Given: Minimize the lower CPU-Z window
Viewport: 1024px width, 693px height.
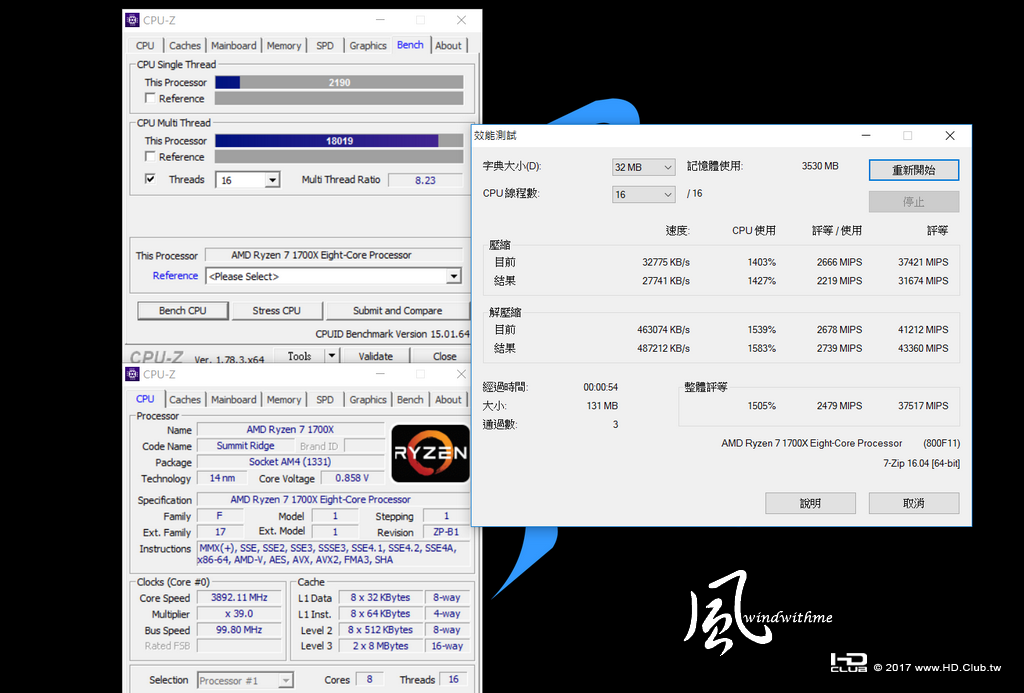Looking at the screenshot, I should tap(380, 374).
